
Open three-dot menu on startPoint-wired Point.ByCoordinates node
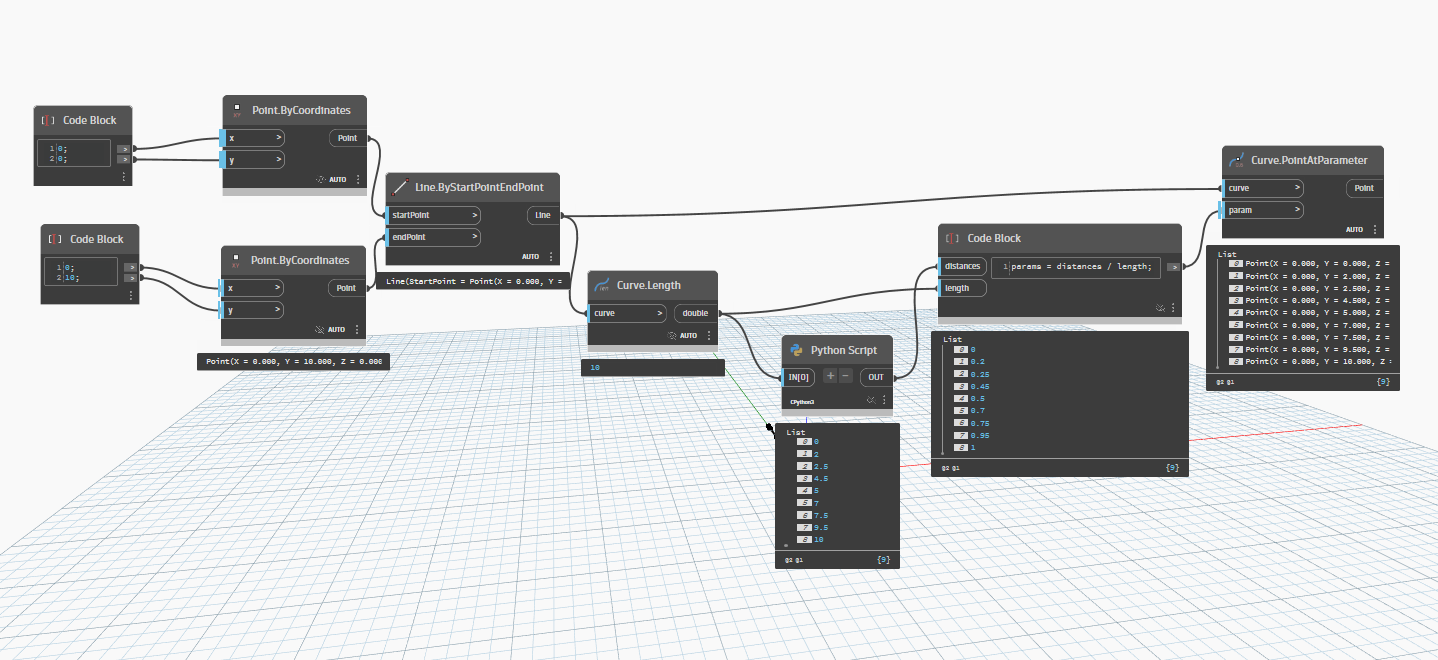point(357,180)
